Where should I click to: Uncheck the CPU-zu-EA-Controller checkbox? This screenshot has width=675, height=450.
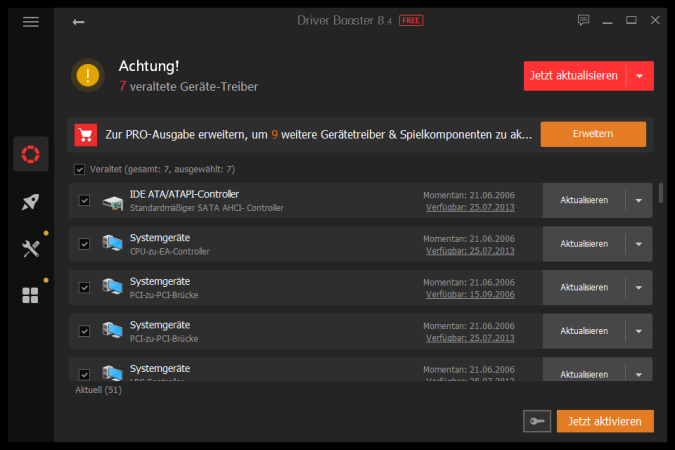tap(84, 244)
